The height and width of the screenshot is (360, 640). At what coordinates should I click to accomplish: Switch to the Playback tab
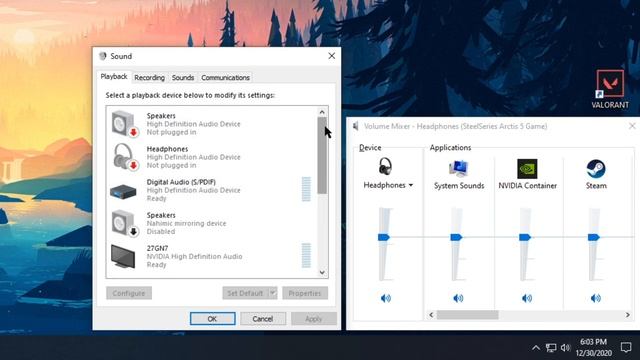(x=114, y=77)
